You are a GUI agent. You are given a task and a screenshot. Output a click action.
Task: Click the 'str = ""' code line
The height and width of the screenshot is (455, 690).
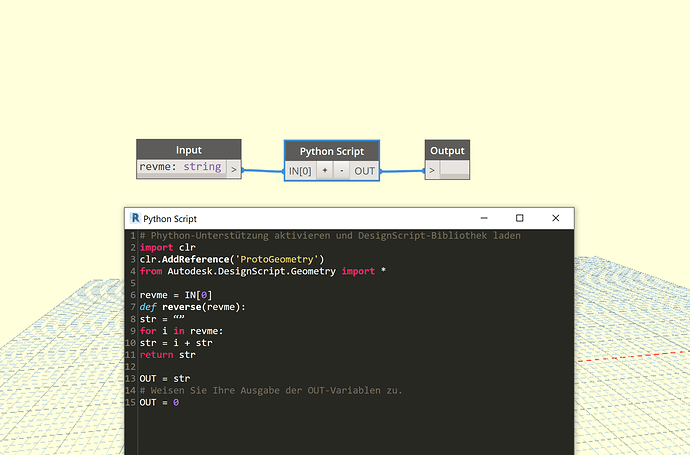[x=162, y=319]
